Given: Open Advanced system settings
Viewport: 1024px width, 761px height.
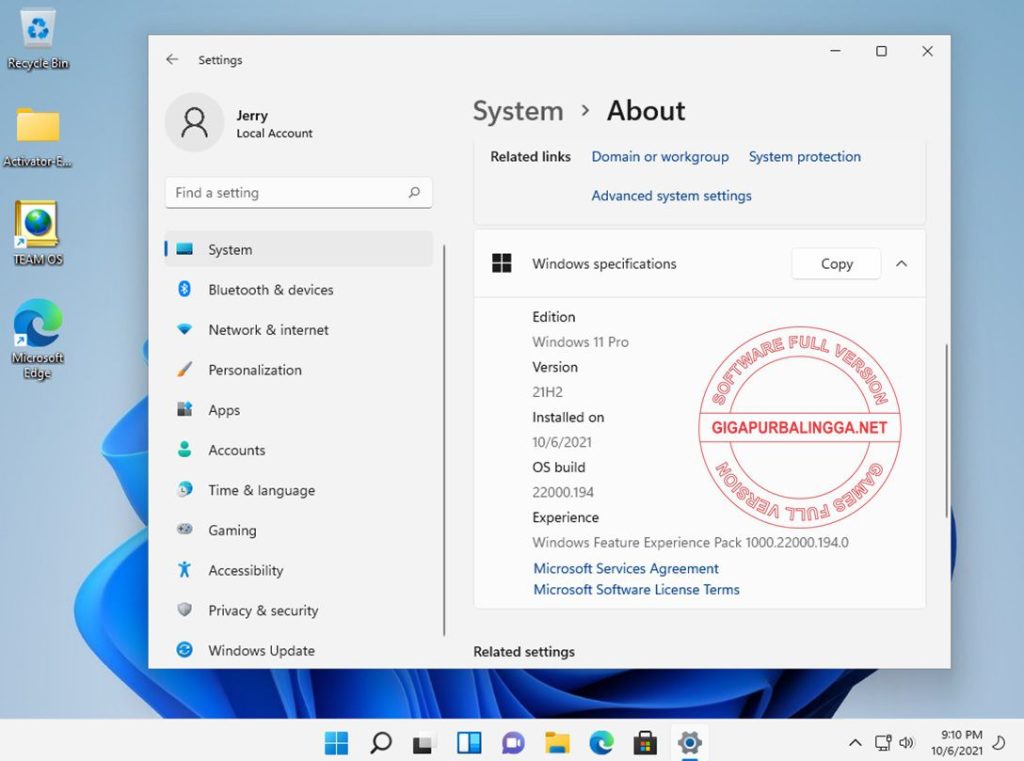Looking at the screenshot, I should pos(671,195).
